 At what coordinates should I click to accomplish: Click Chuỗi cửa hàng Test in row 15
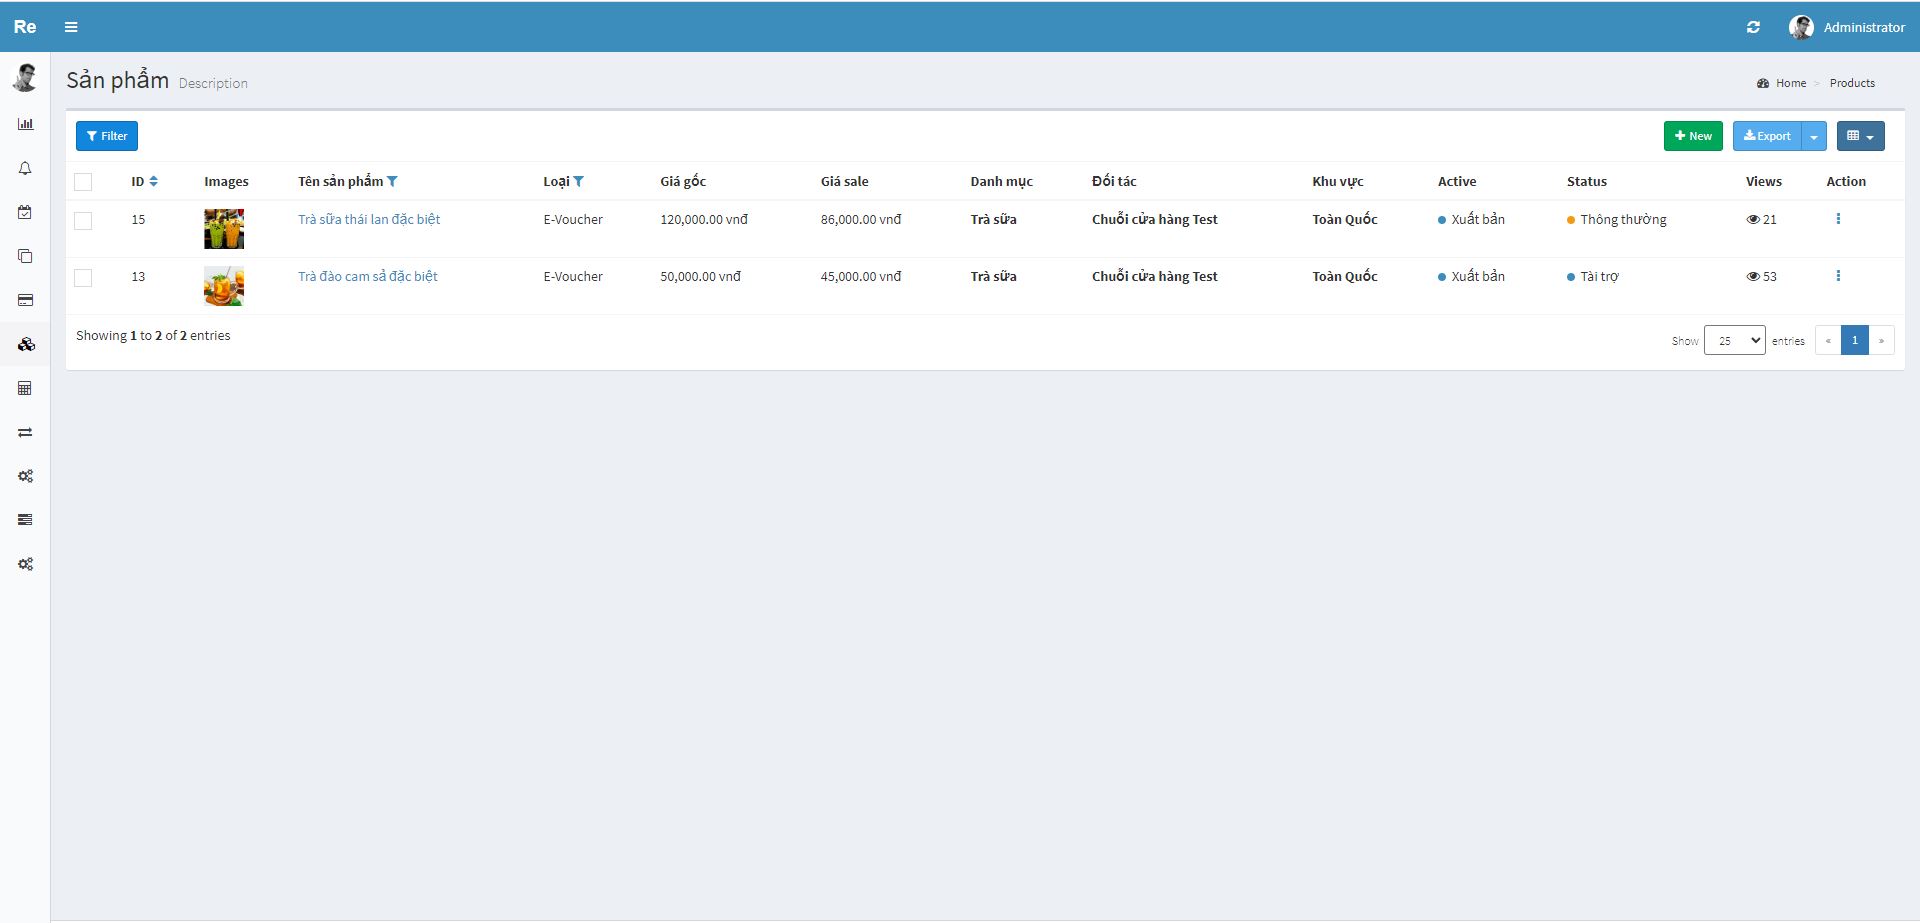pos(1155,219)
